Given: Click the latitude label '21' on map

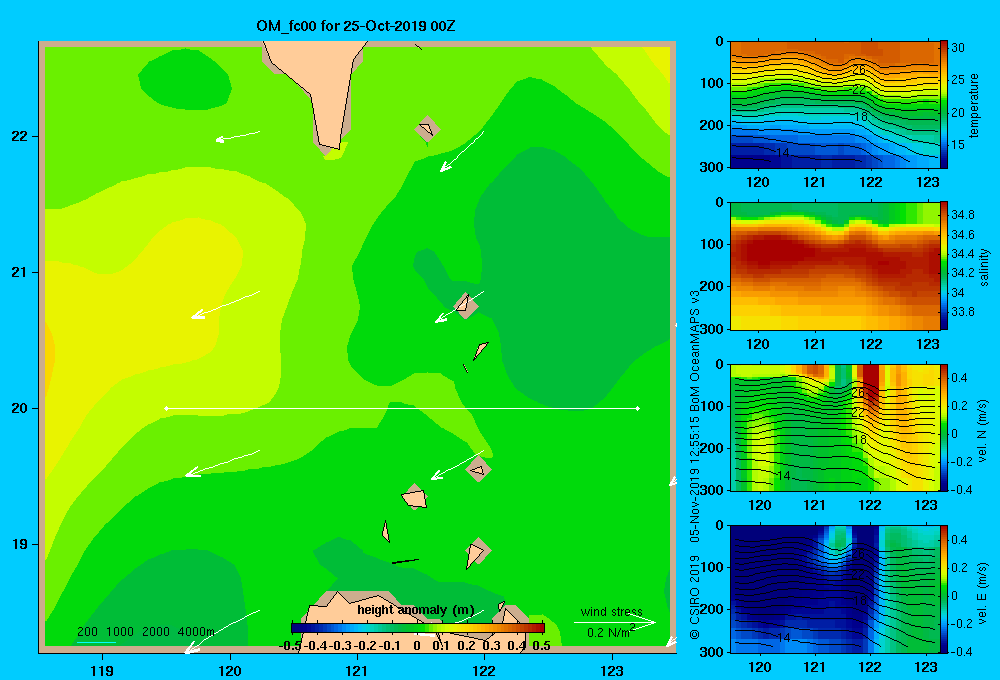Looking at the screenshot, I should click(x=20, y=272).
